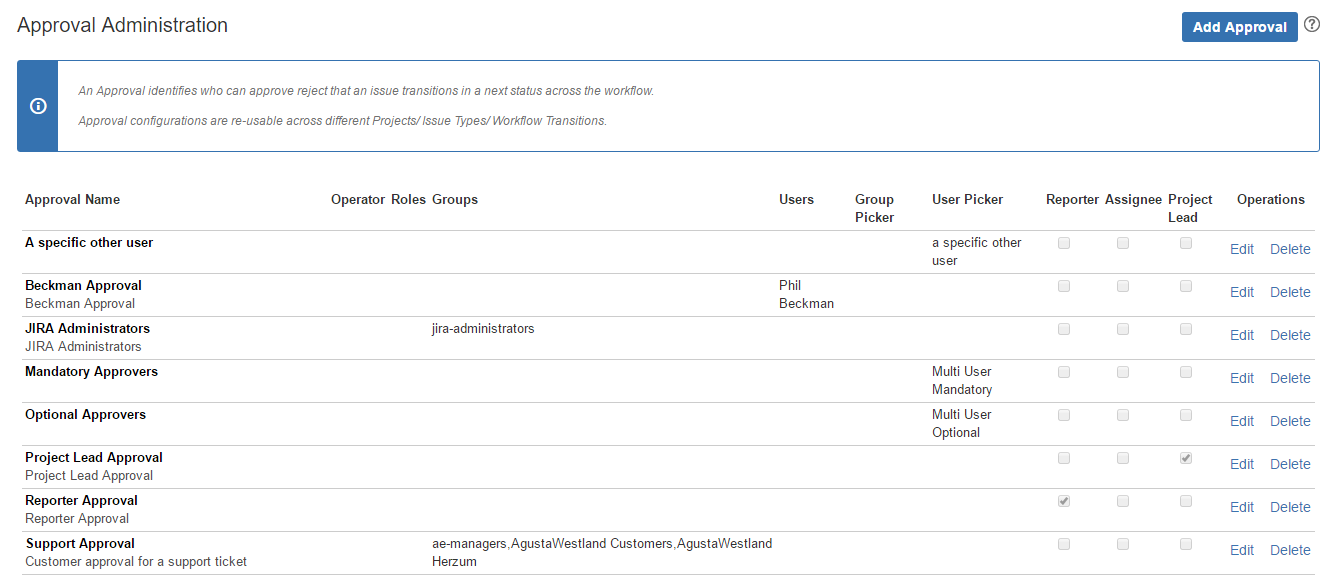1328x579 pixels.
Task: Click the info icon in the blue banner
Action: pyautogui.click(x=38, y=106)
